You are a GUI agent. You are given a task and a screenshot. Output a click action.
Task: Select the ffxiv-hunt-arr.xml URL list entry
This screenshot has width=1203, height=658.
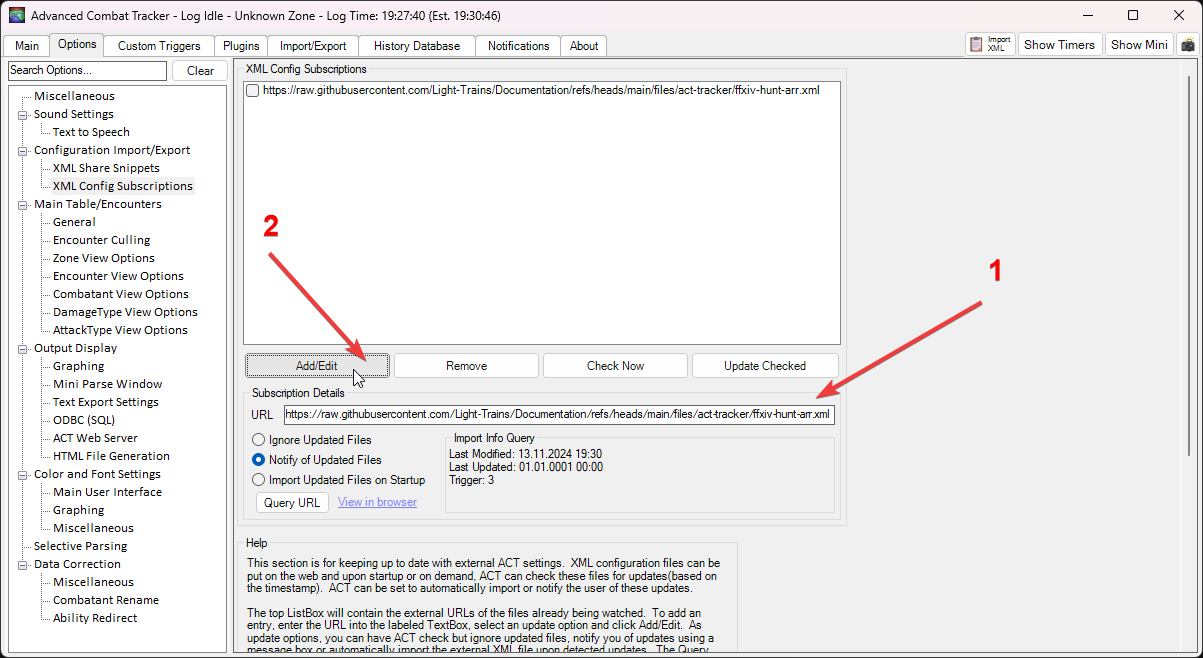(x=541, y=90)
